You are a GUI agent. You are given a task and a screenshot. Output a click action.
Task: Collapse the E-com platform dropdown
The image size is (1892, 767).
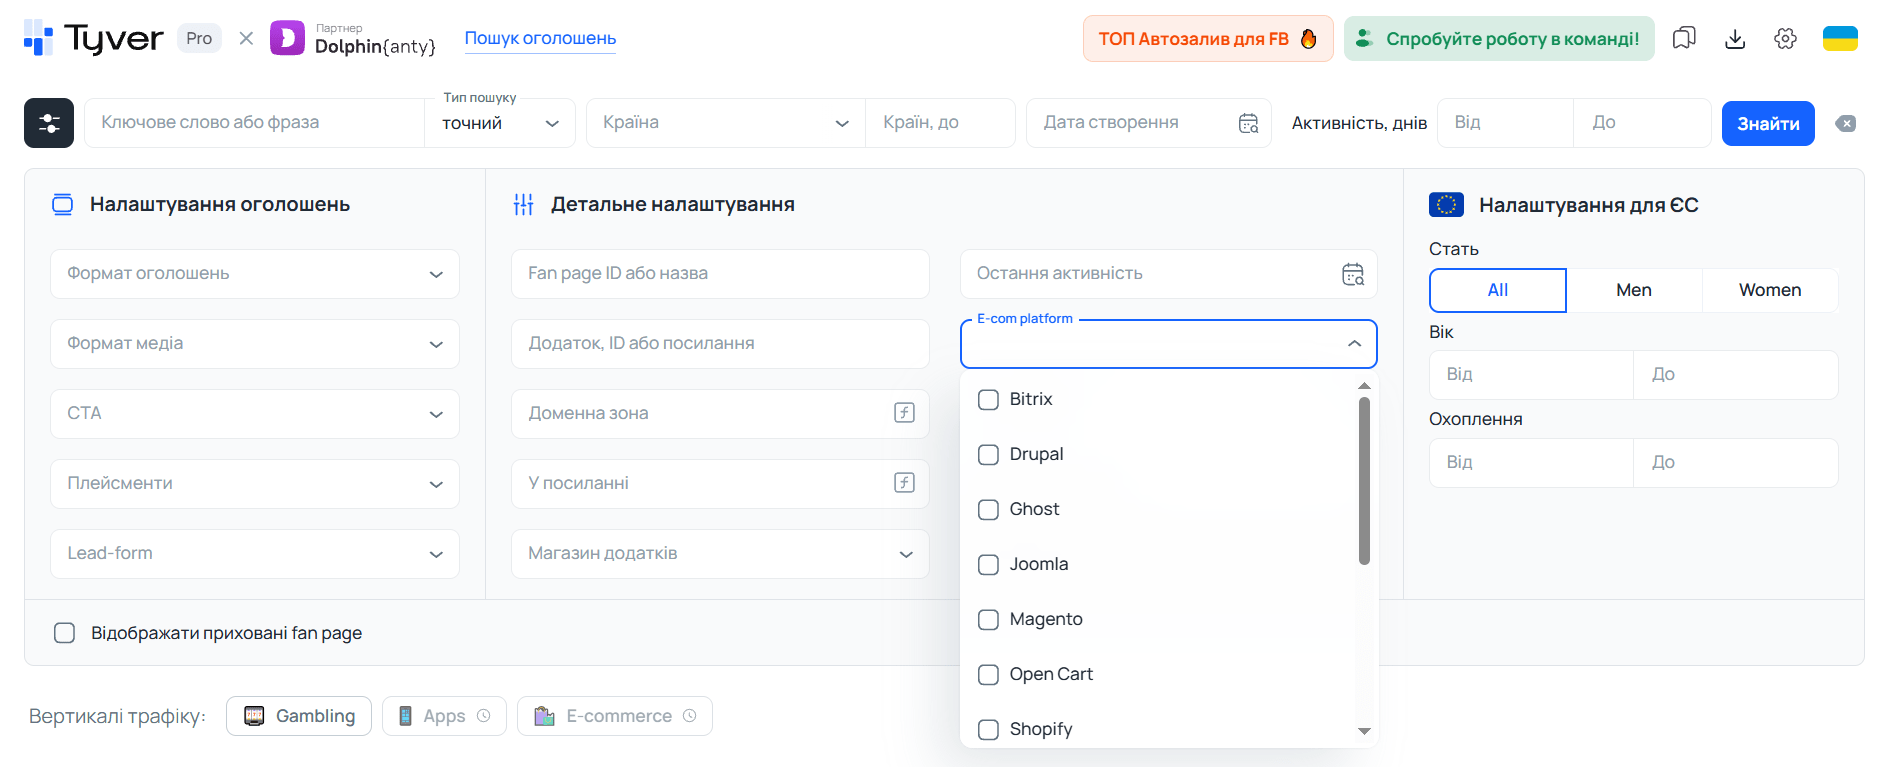click(1354, 343)
